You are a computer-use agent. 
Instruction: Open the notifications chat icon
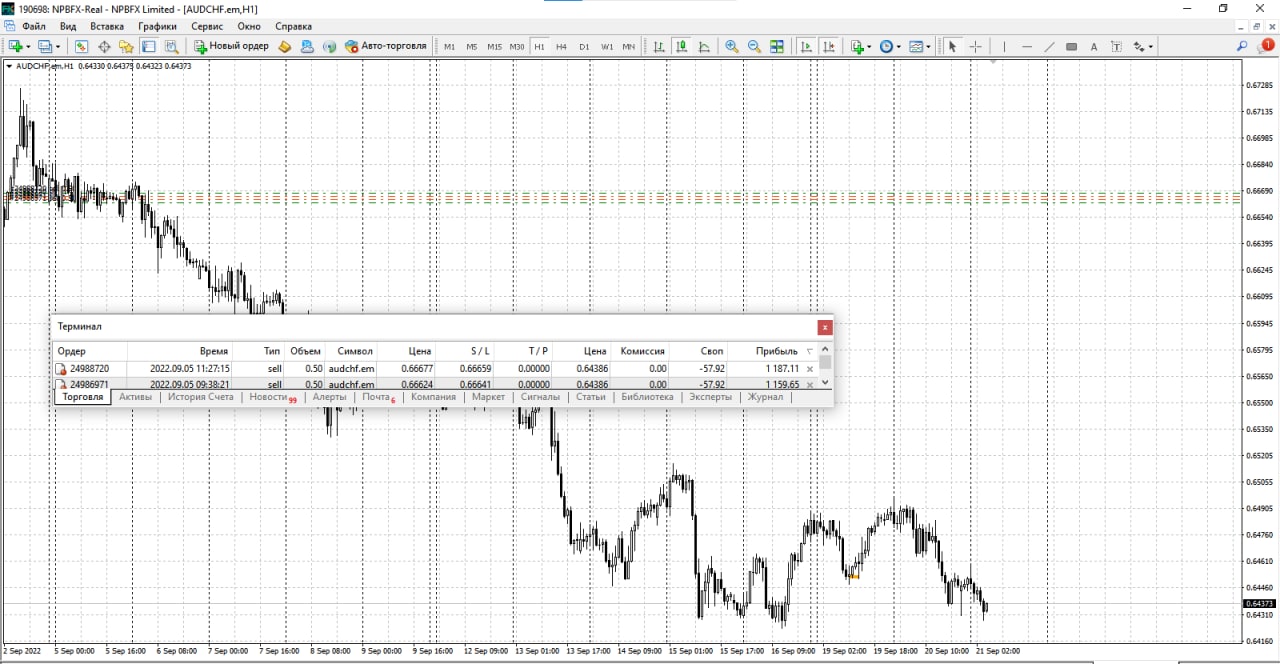click(x=1265, y=45)
